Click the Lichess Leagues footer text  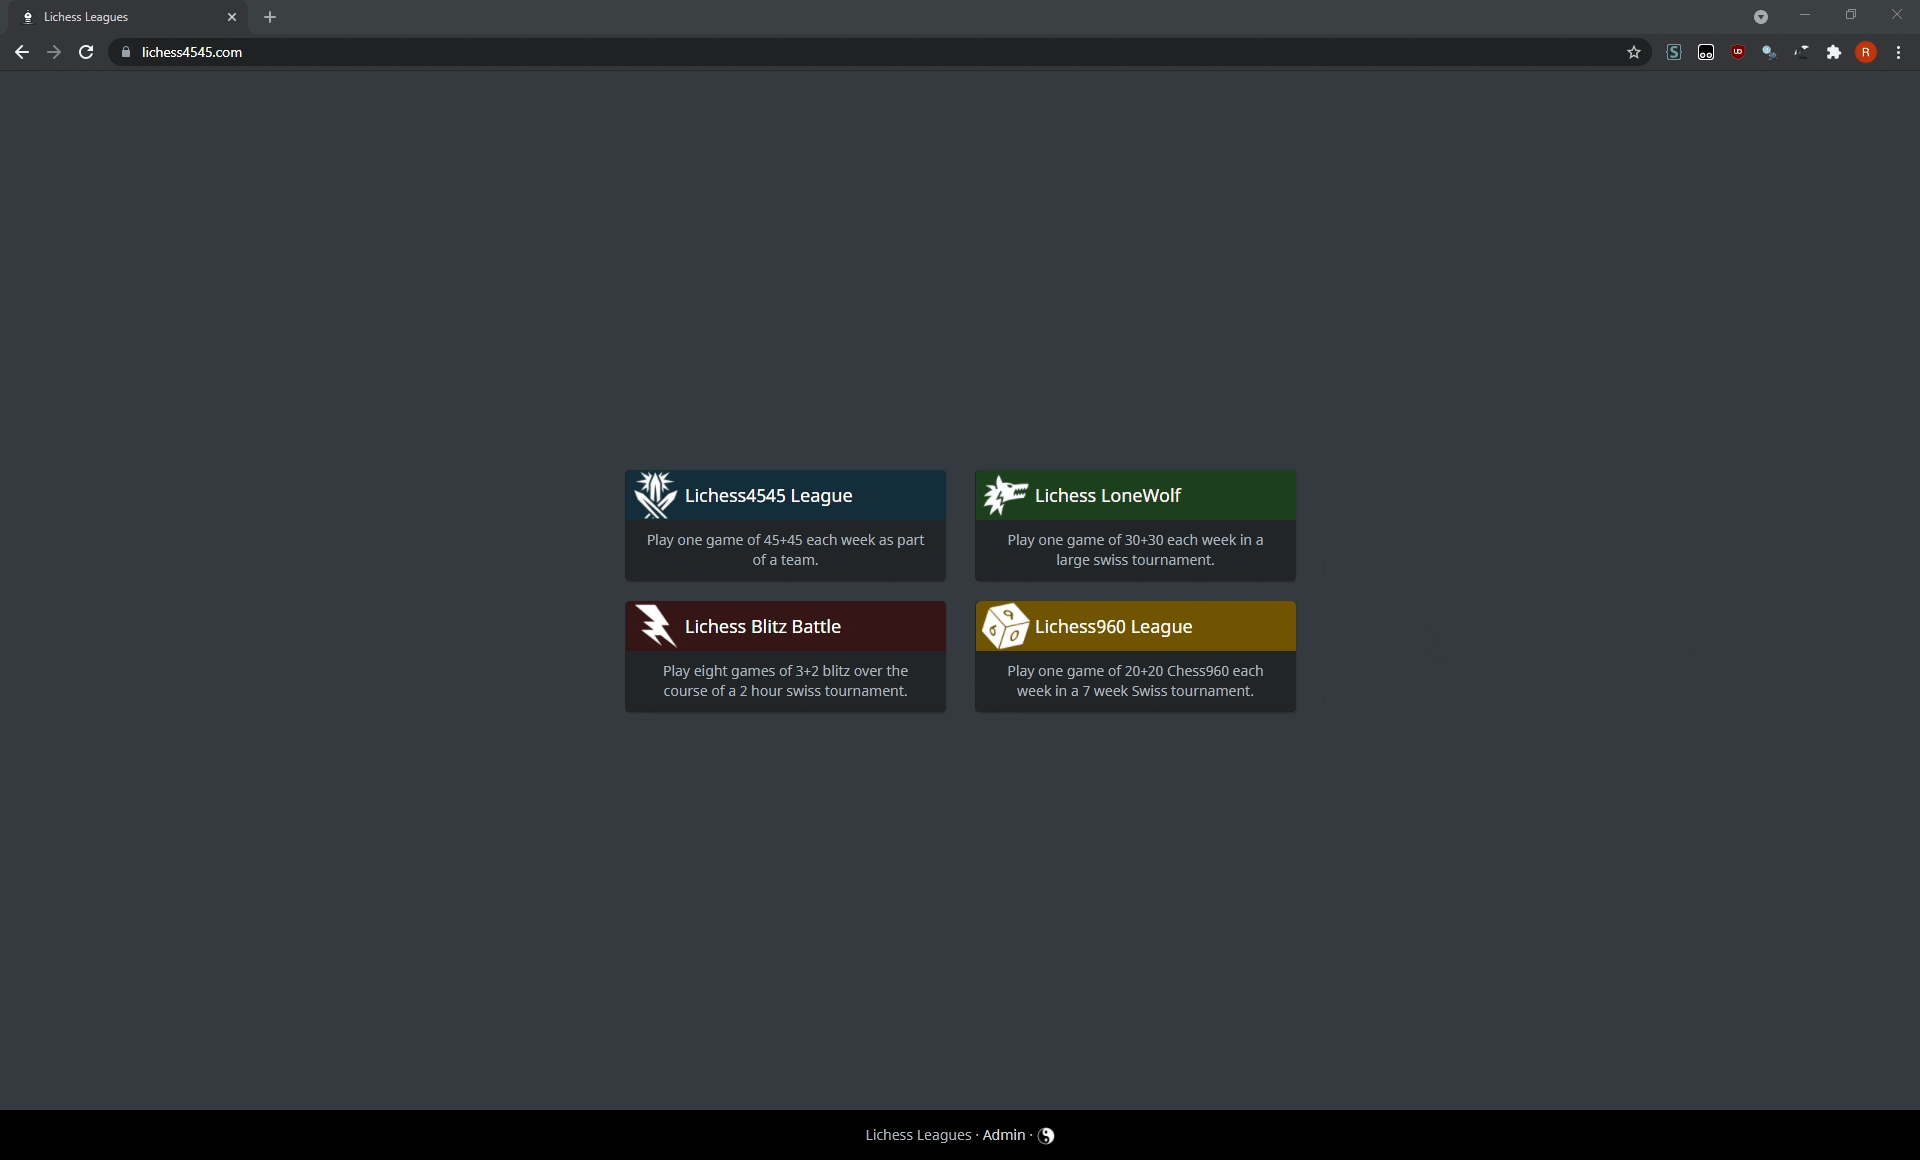918,1135
